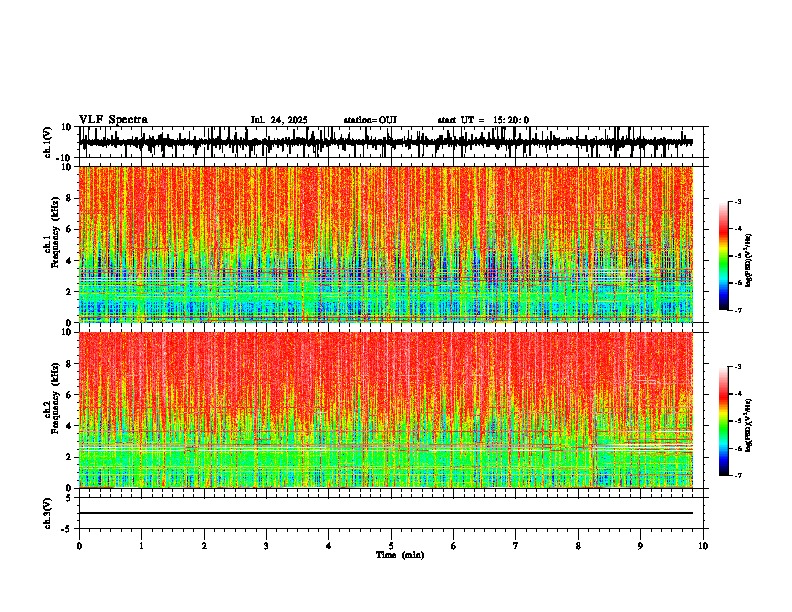The height and width of the screenshot is (612, 792).
Task: Click time axis tick label "7"
Action: pos(516,546)
